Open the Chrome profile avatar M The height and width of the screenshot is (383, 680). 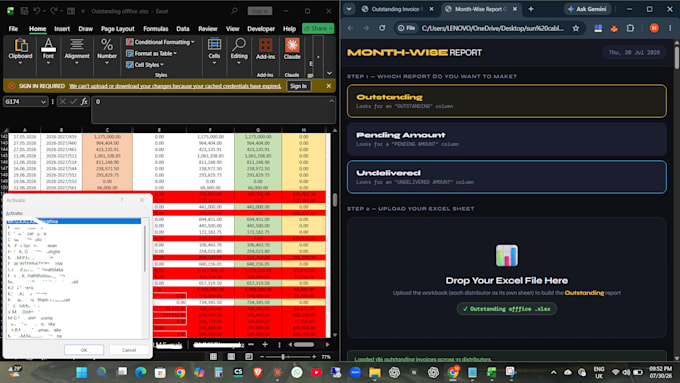654,28
